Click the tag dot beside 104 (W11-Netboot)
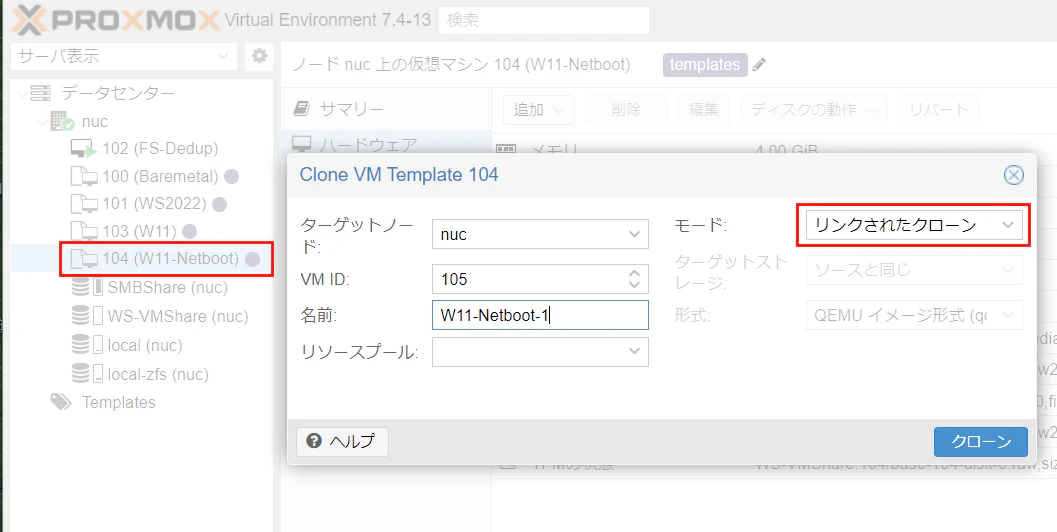Viewport: 1057px width, 532px height. pyautogui.click(x=252, y=259)
